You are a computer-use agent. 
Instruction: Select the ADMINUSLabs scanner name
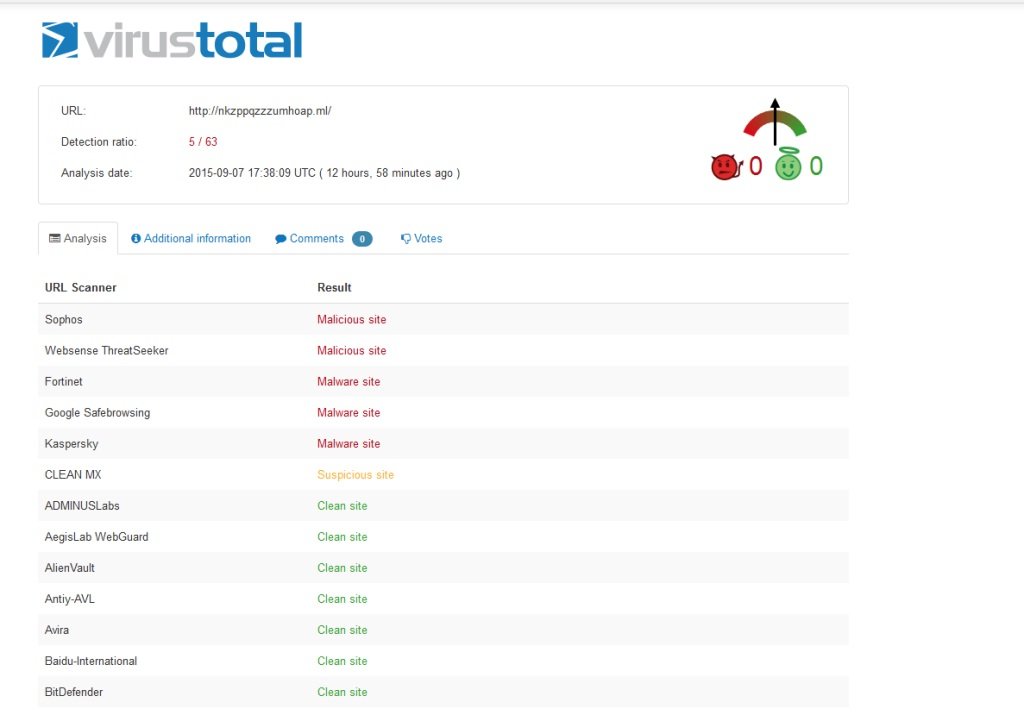click(82, 506)
